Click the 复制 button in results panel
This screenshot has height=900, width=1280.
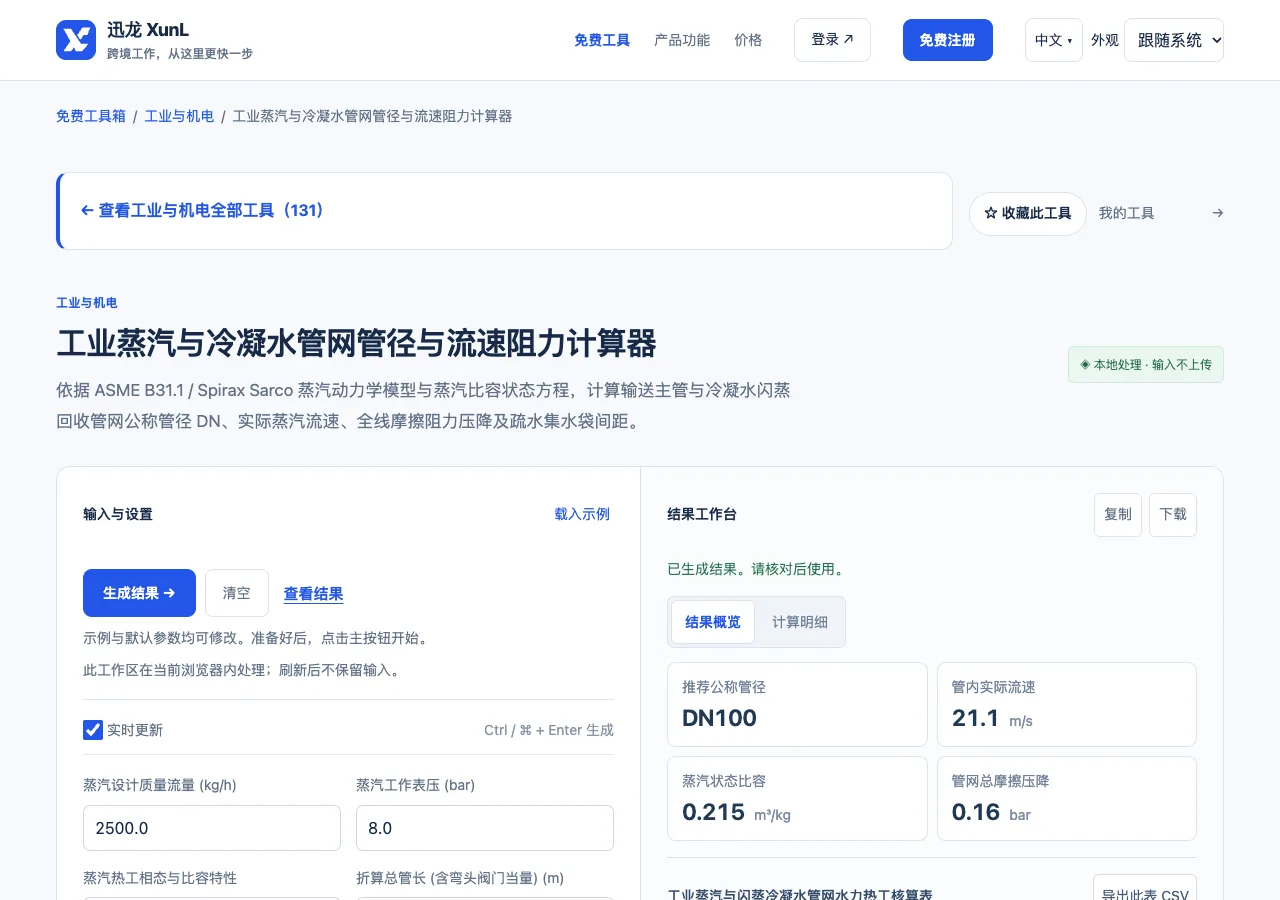[1118, 515]
